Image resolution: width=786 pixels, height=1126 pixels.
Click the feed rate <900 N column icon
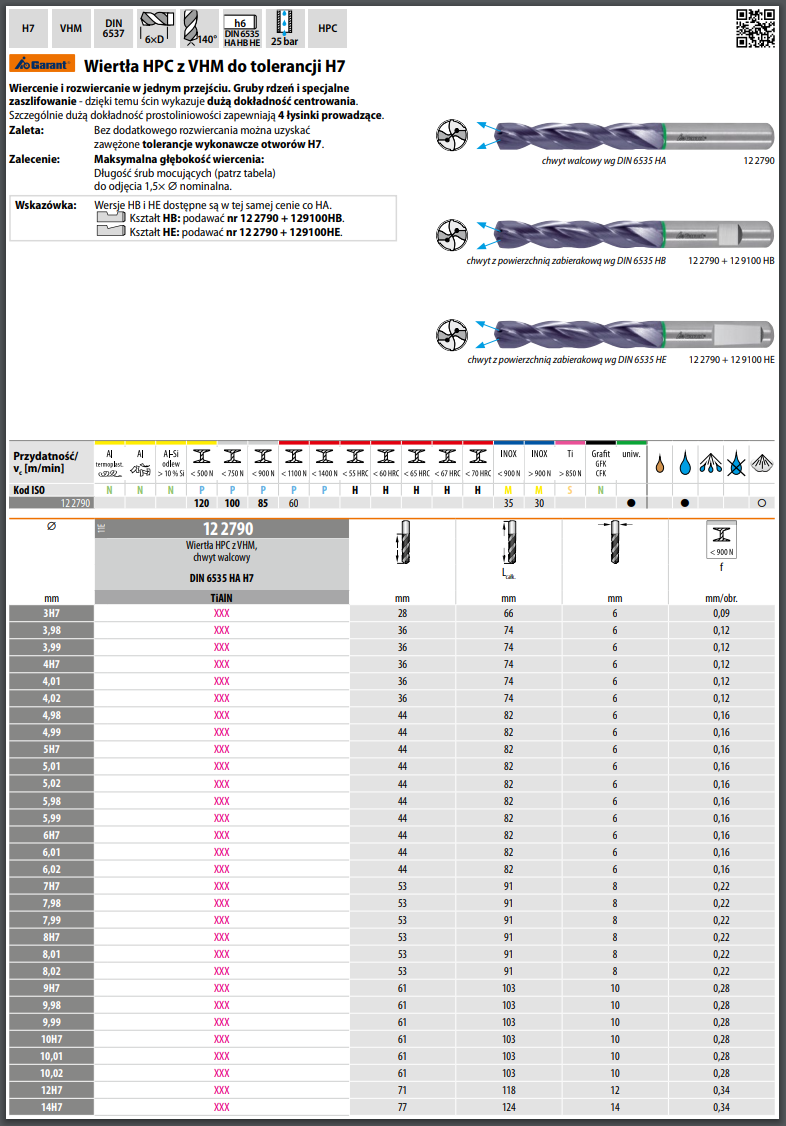pos(721,539)
